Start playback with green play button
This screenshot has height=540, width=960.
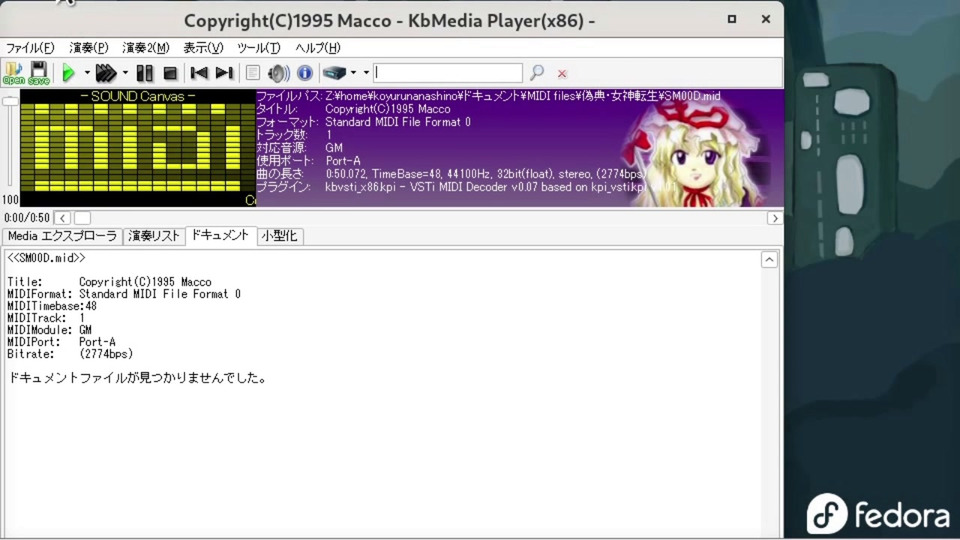(x=69, y=73)
